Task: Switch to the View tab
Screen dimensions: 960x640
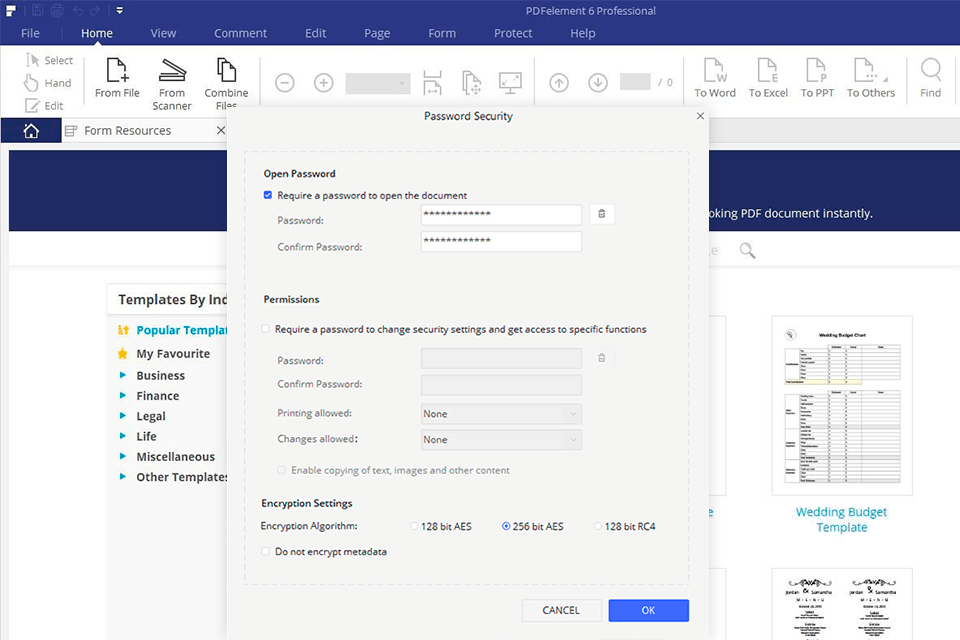Action: (x=163, y=33)
